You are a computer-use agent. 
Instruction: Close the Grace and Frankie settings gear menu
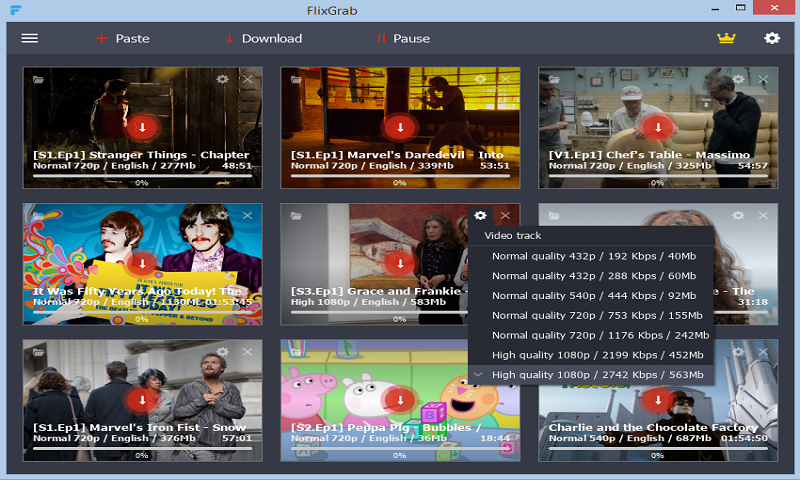[x=480, y=215]
